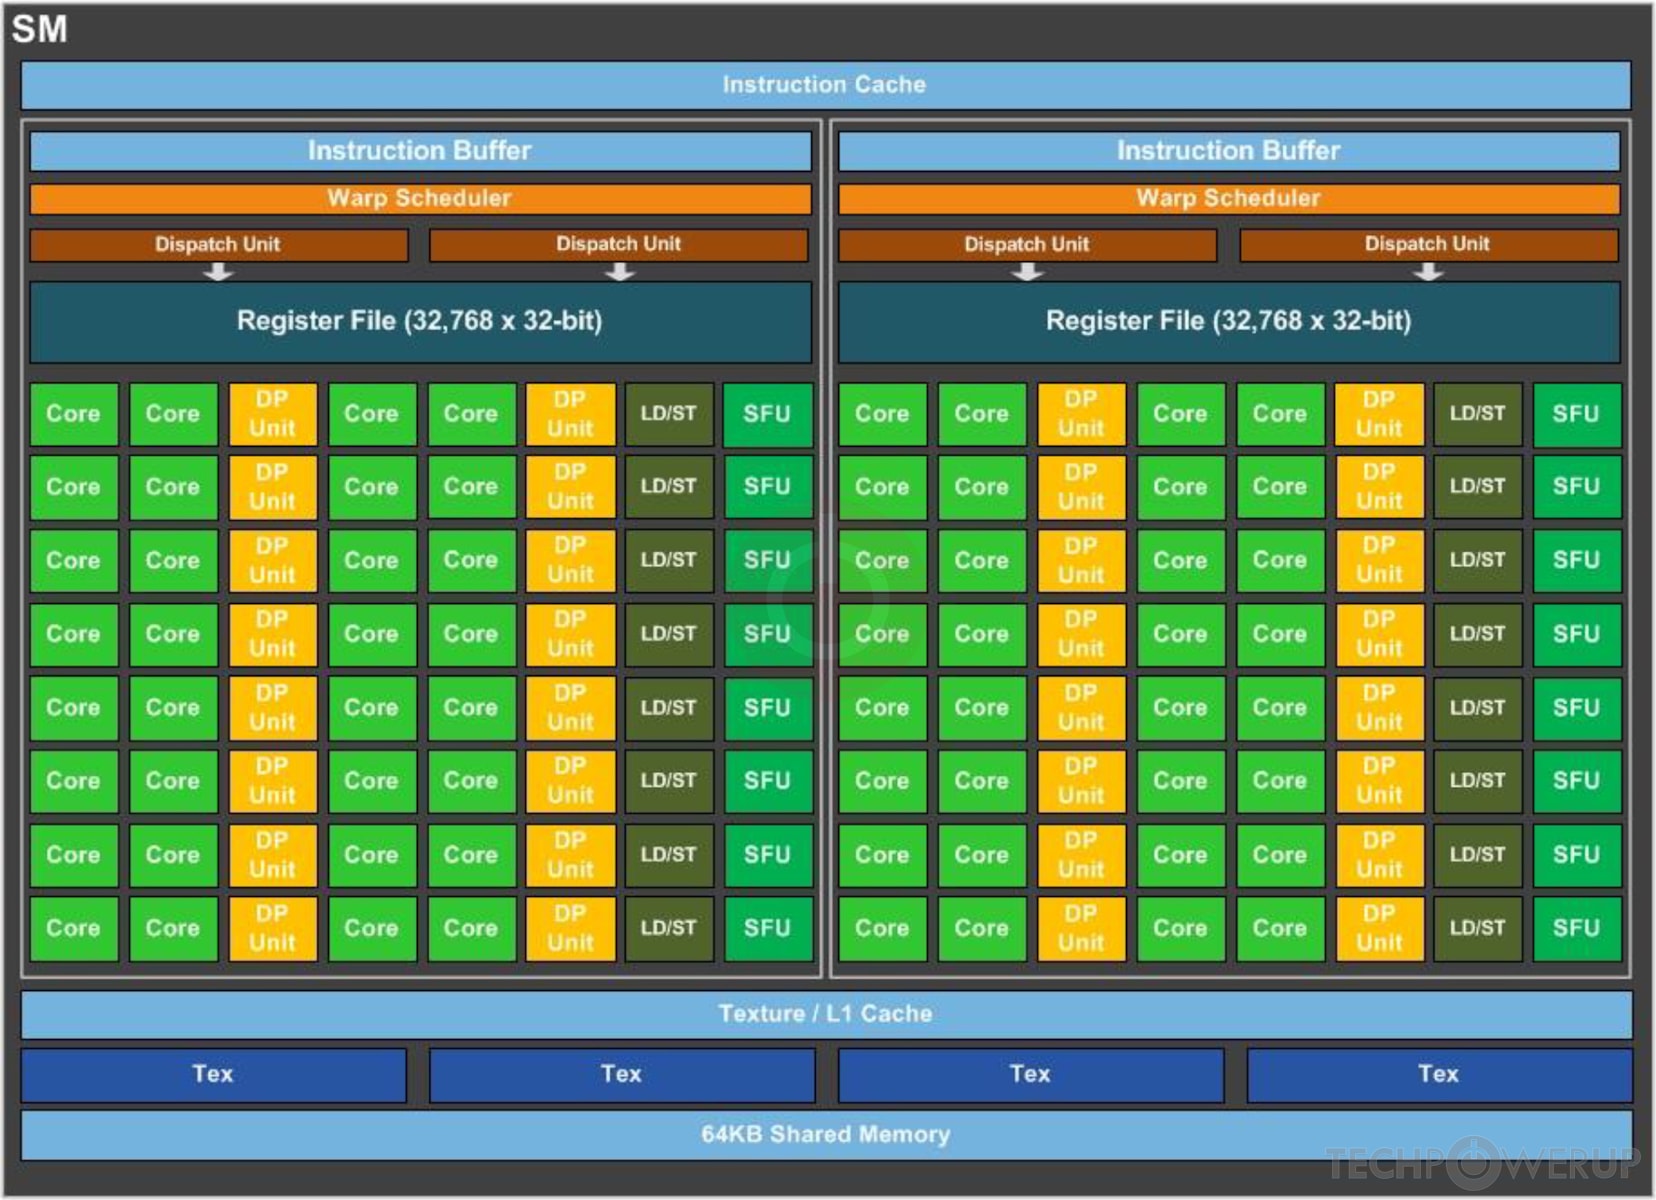Image resolution: width=1656 pixels, height=1200 pixels.
Task: Select a DP Unit in the top row
Action: pyautogui.click(x=271, y=414)
